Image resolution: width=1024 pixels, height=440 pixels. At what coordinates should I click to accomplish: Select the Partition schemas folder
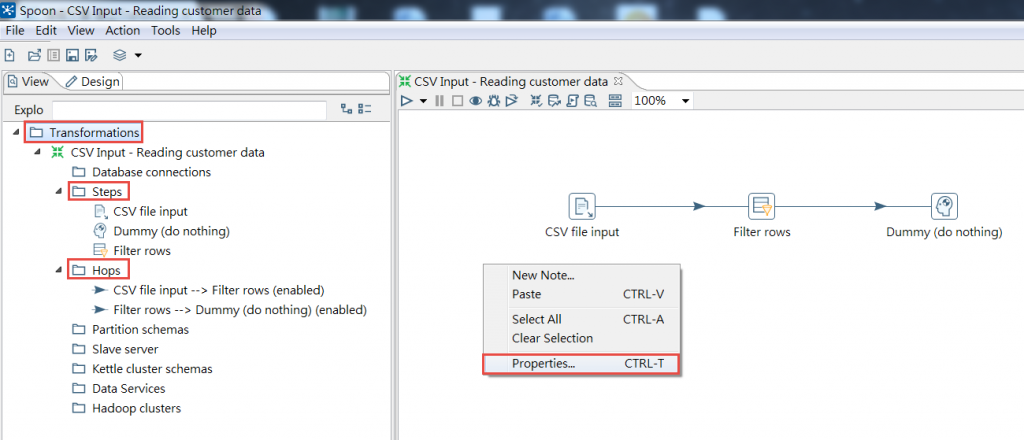[x=131, y=330]
